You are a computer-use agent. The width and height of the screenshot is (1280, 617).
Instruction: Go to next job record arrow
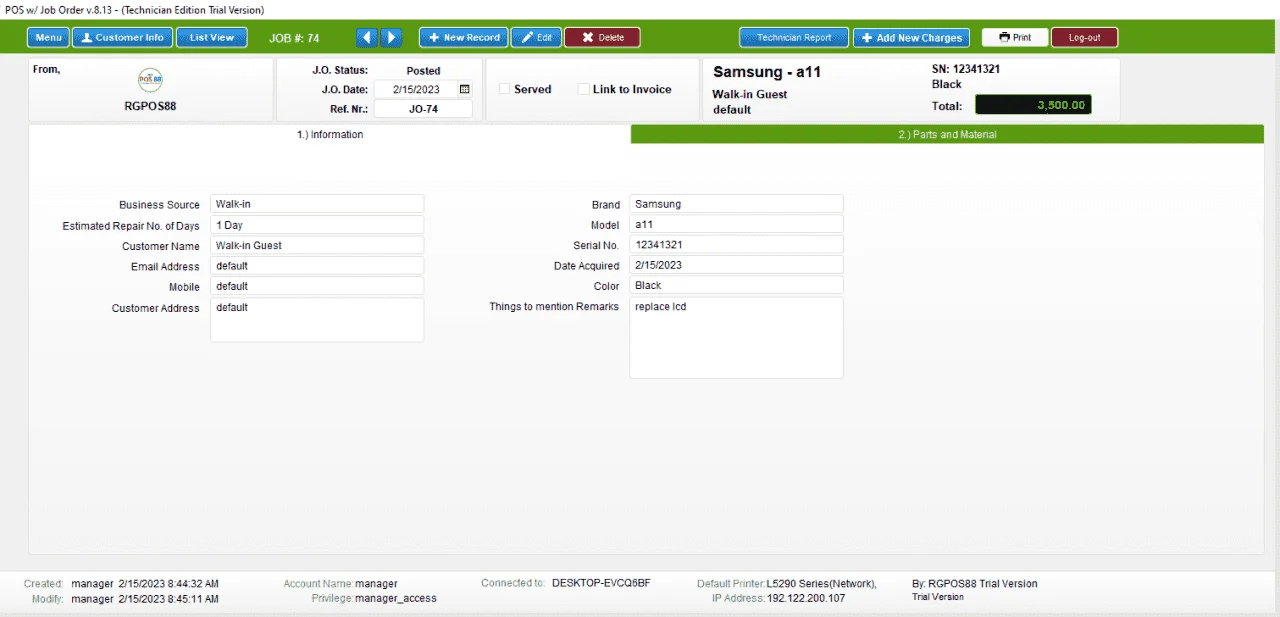point(392,37)
